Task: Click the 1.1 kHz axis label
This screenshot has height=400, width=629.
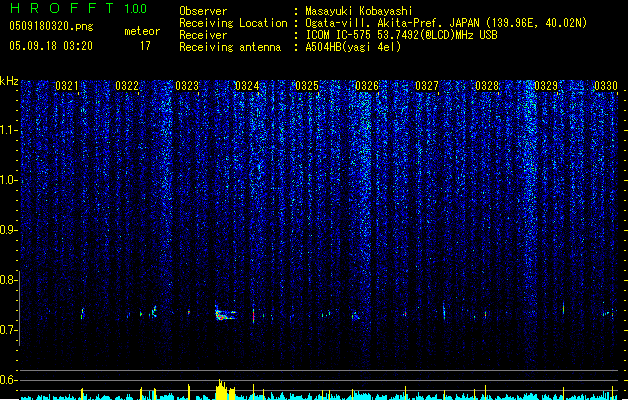Action: coord(9,130)
